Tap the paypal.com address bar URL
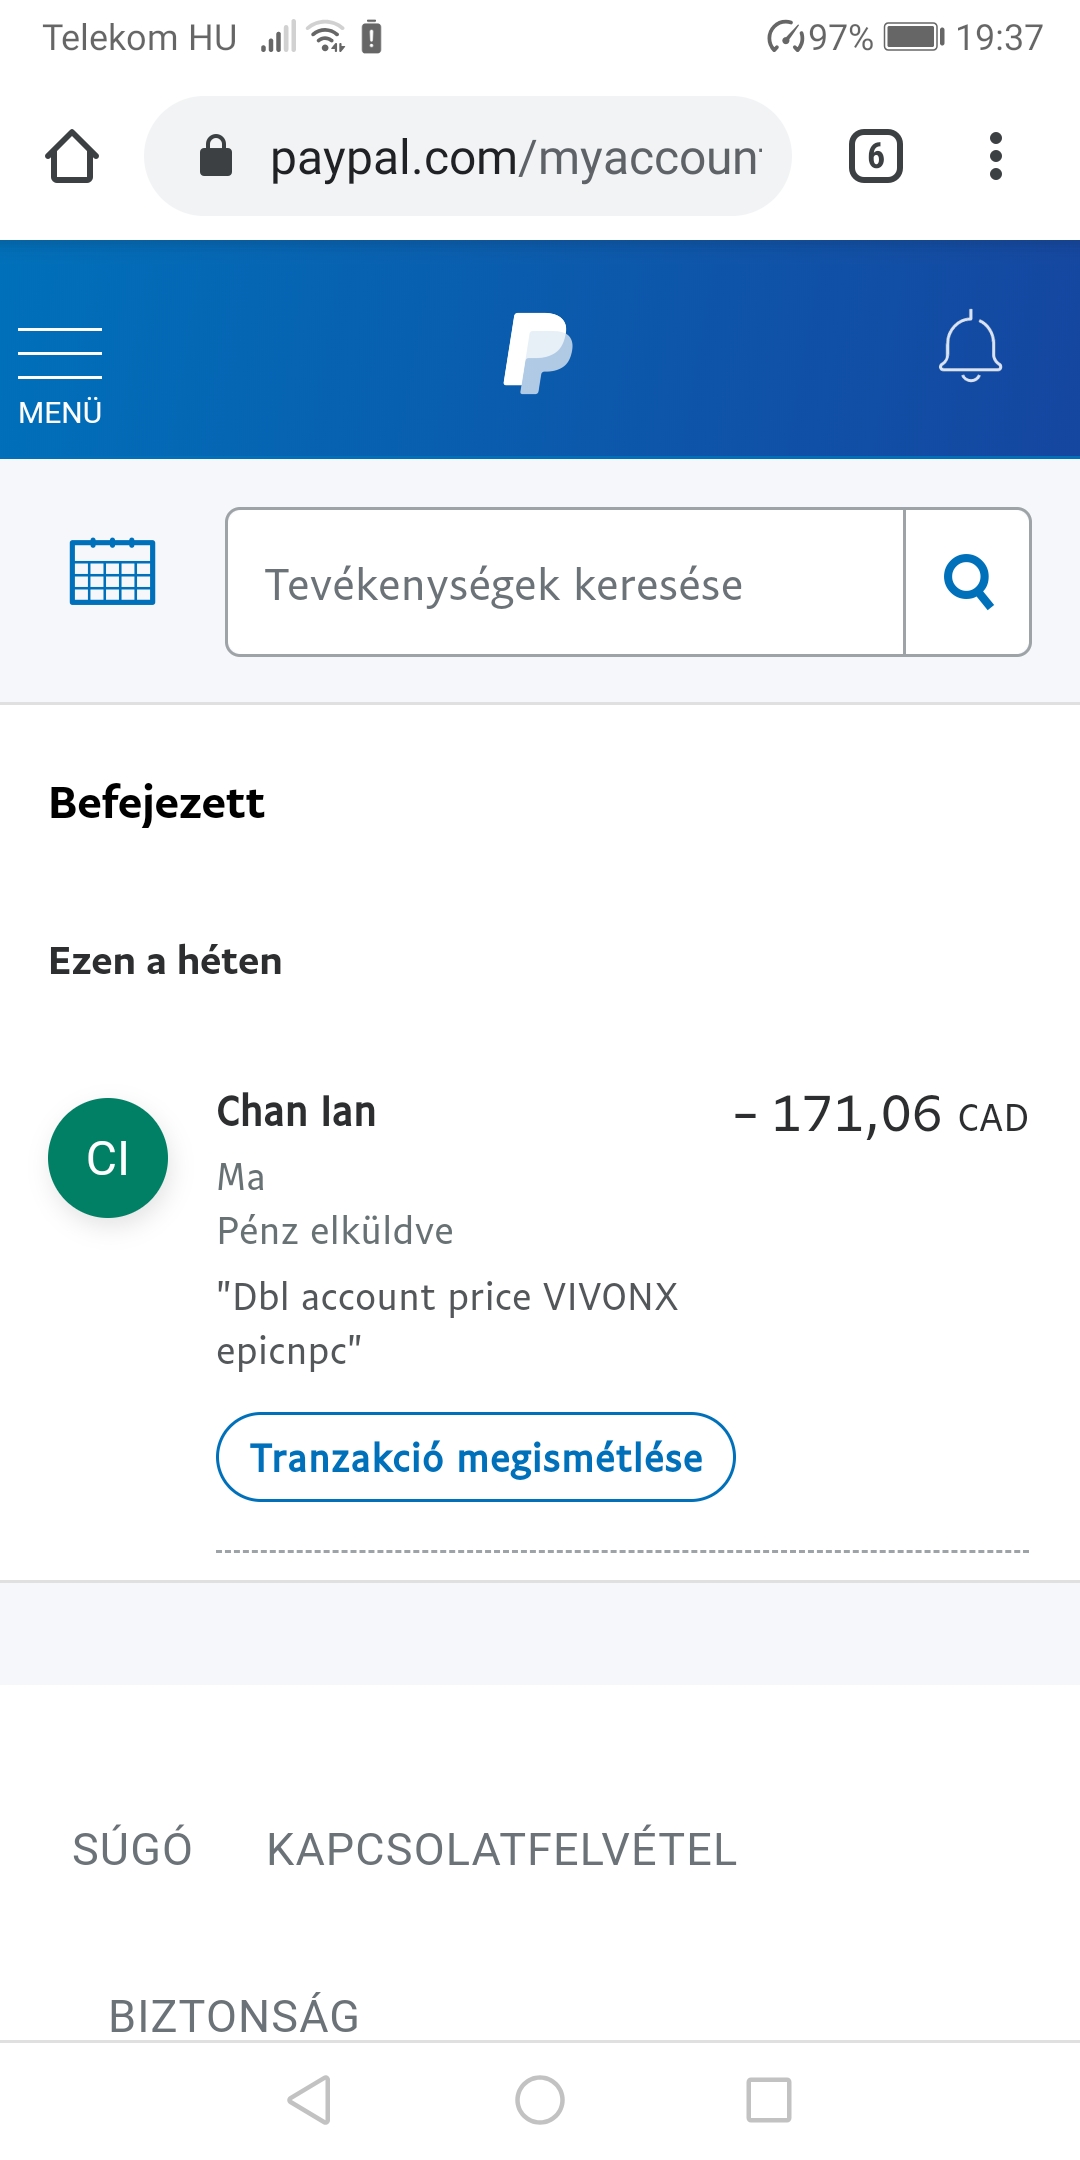 pyautogui.click(x=516, y=157)
